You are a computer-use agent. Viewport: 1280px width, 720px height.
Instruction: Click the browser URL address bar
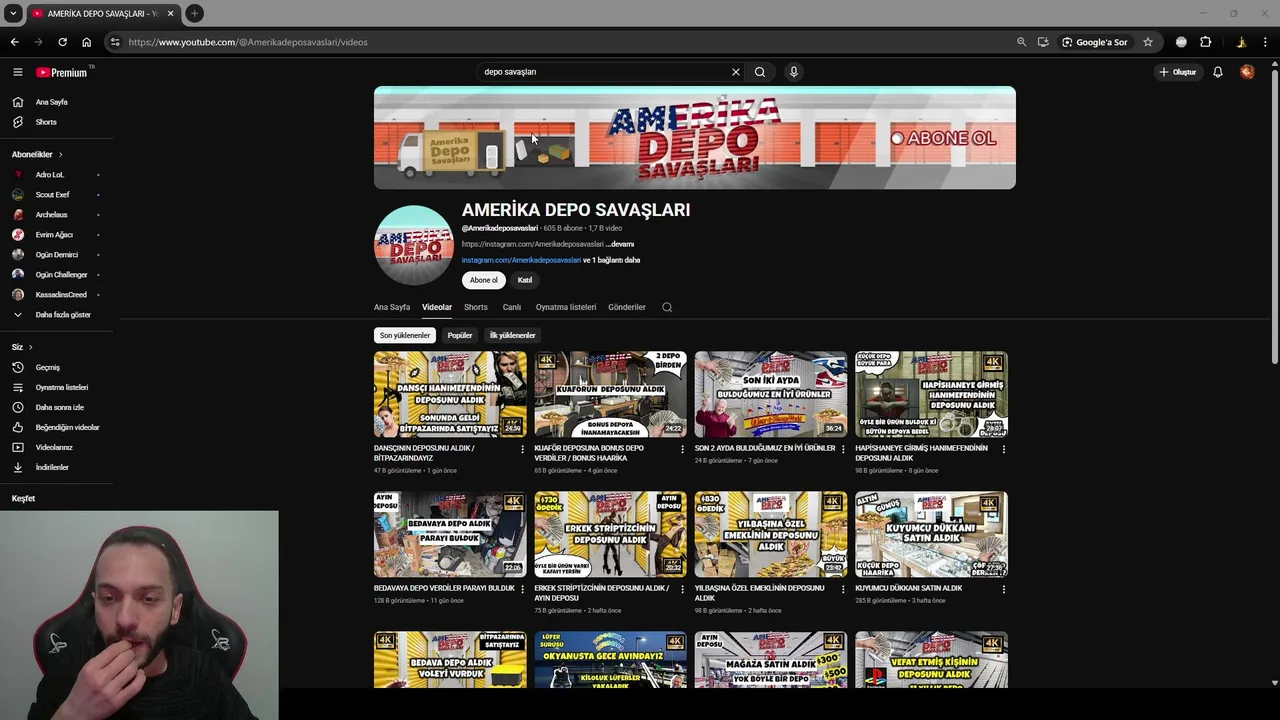[560, 42]
